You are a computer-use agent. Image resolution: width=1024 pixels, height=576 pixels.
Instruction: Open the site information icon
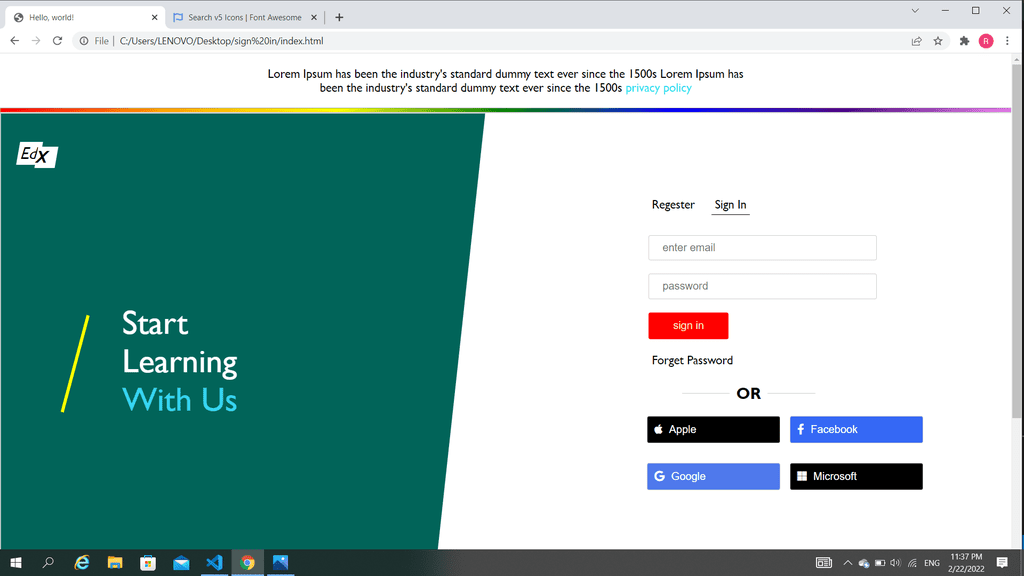pyautogui.click(x=84, y=40)
